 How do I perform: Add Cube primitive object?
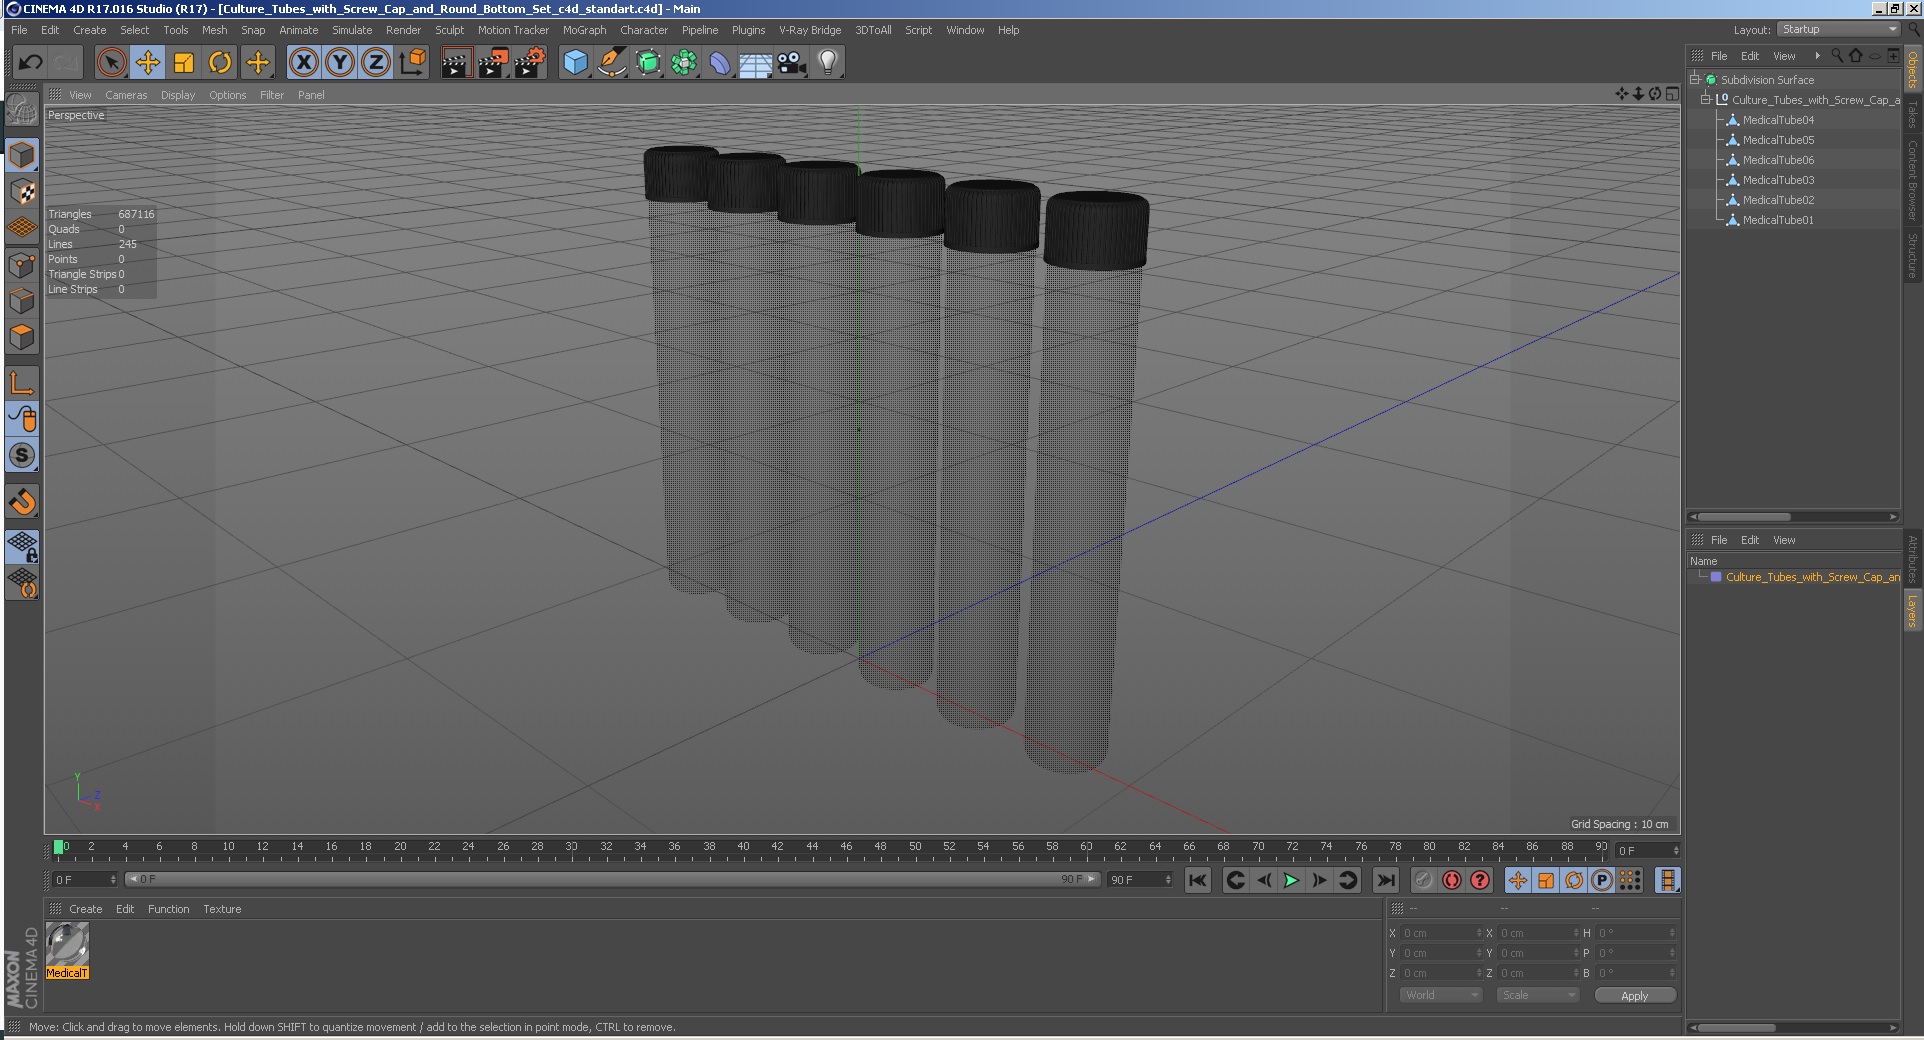(x=576, y=63)
